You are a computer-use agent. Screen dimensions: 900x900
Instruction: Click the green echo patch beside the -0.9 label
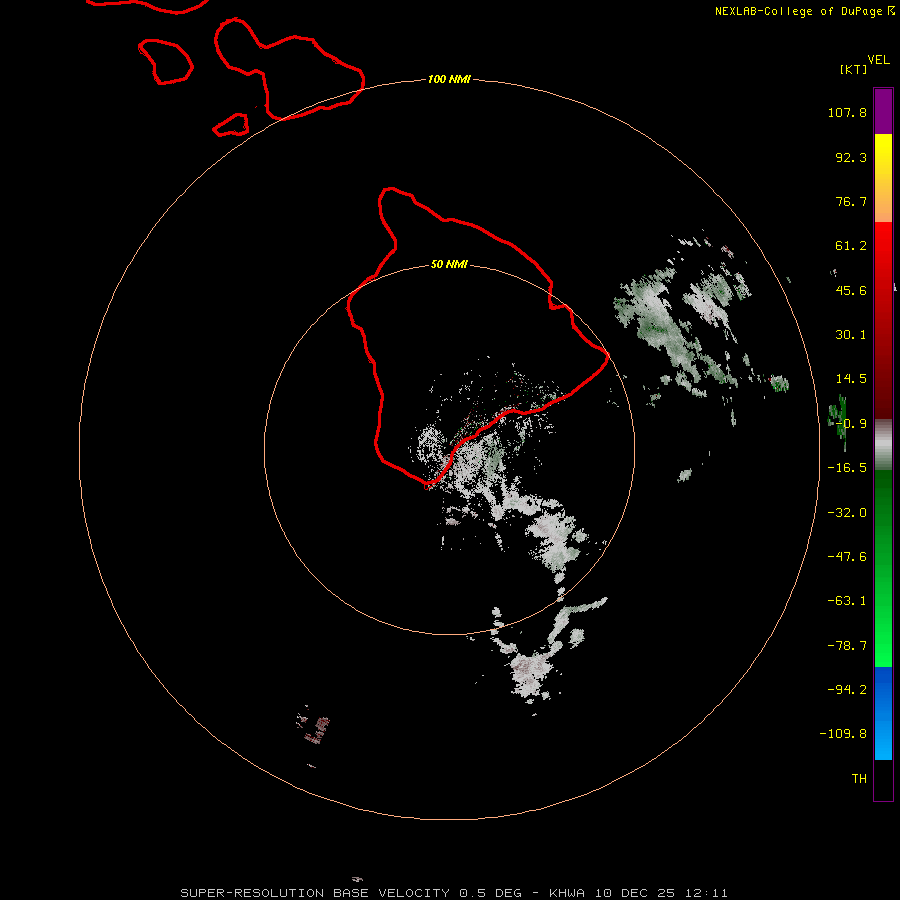pos(837,421)
